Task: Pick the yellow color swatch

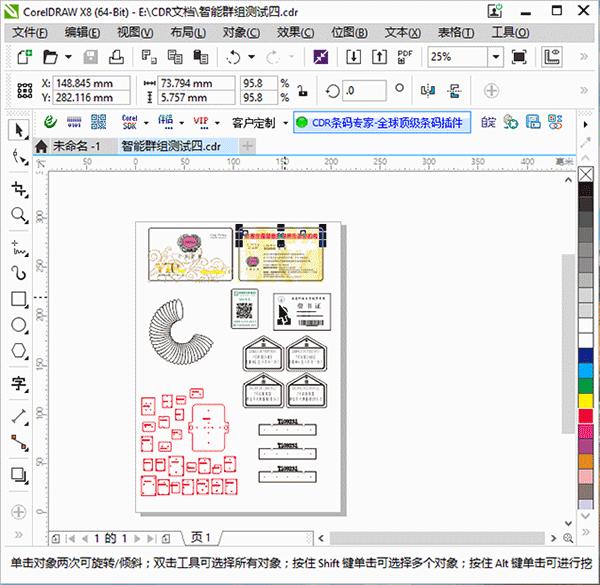Action: 585,401
